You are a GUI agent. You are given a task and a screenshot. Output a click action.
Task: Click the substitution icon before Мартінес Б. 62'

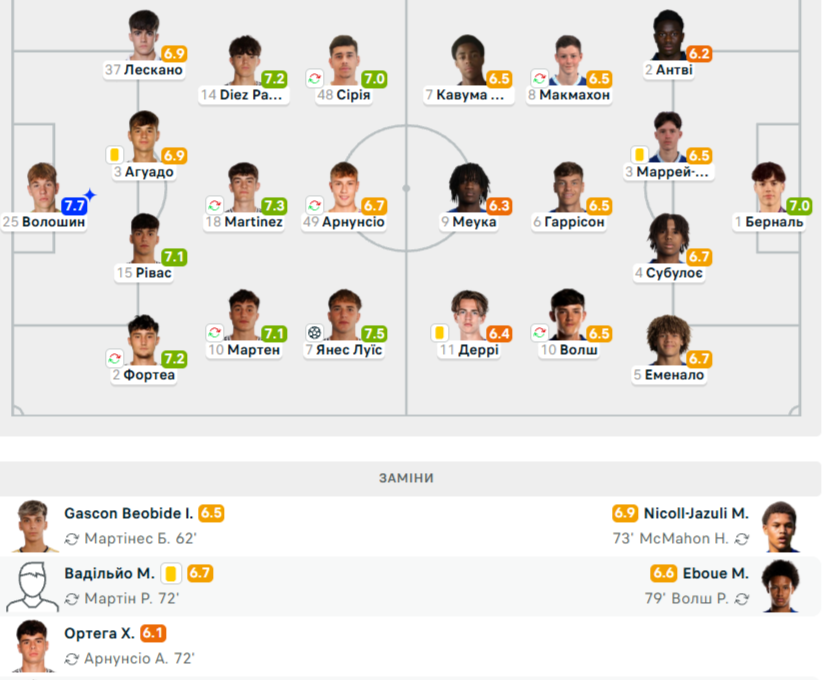pos(72,538)
